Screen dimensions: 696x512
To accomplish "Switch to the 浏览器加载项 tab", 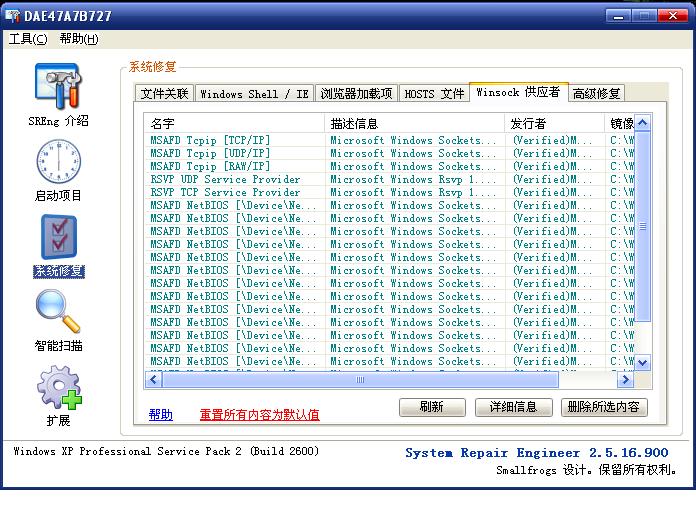I will (356, 94).
